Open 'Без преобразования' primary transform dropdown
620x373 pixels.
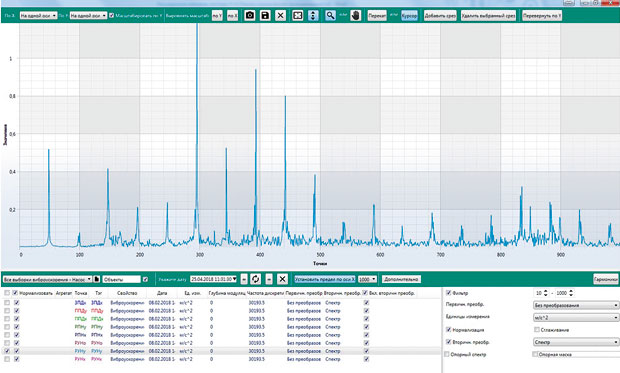pos(576,305)
